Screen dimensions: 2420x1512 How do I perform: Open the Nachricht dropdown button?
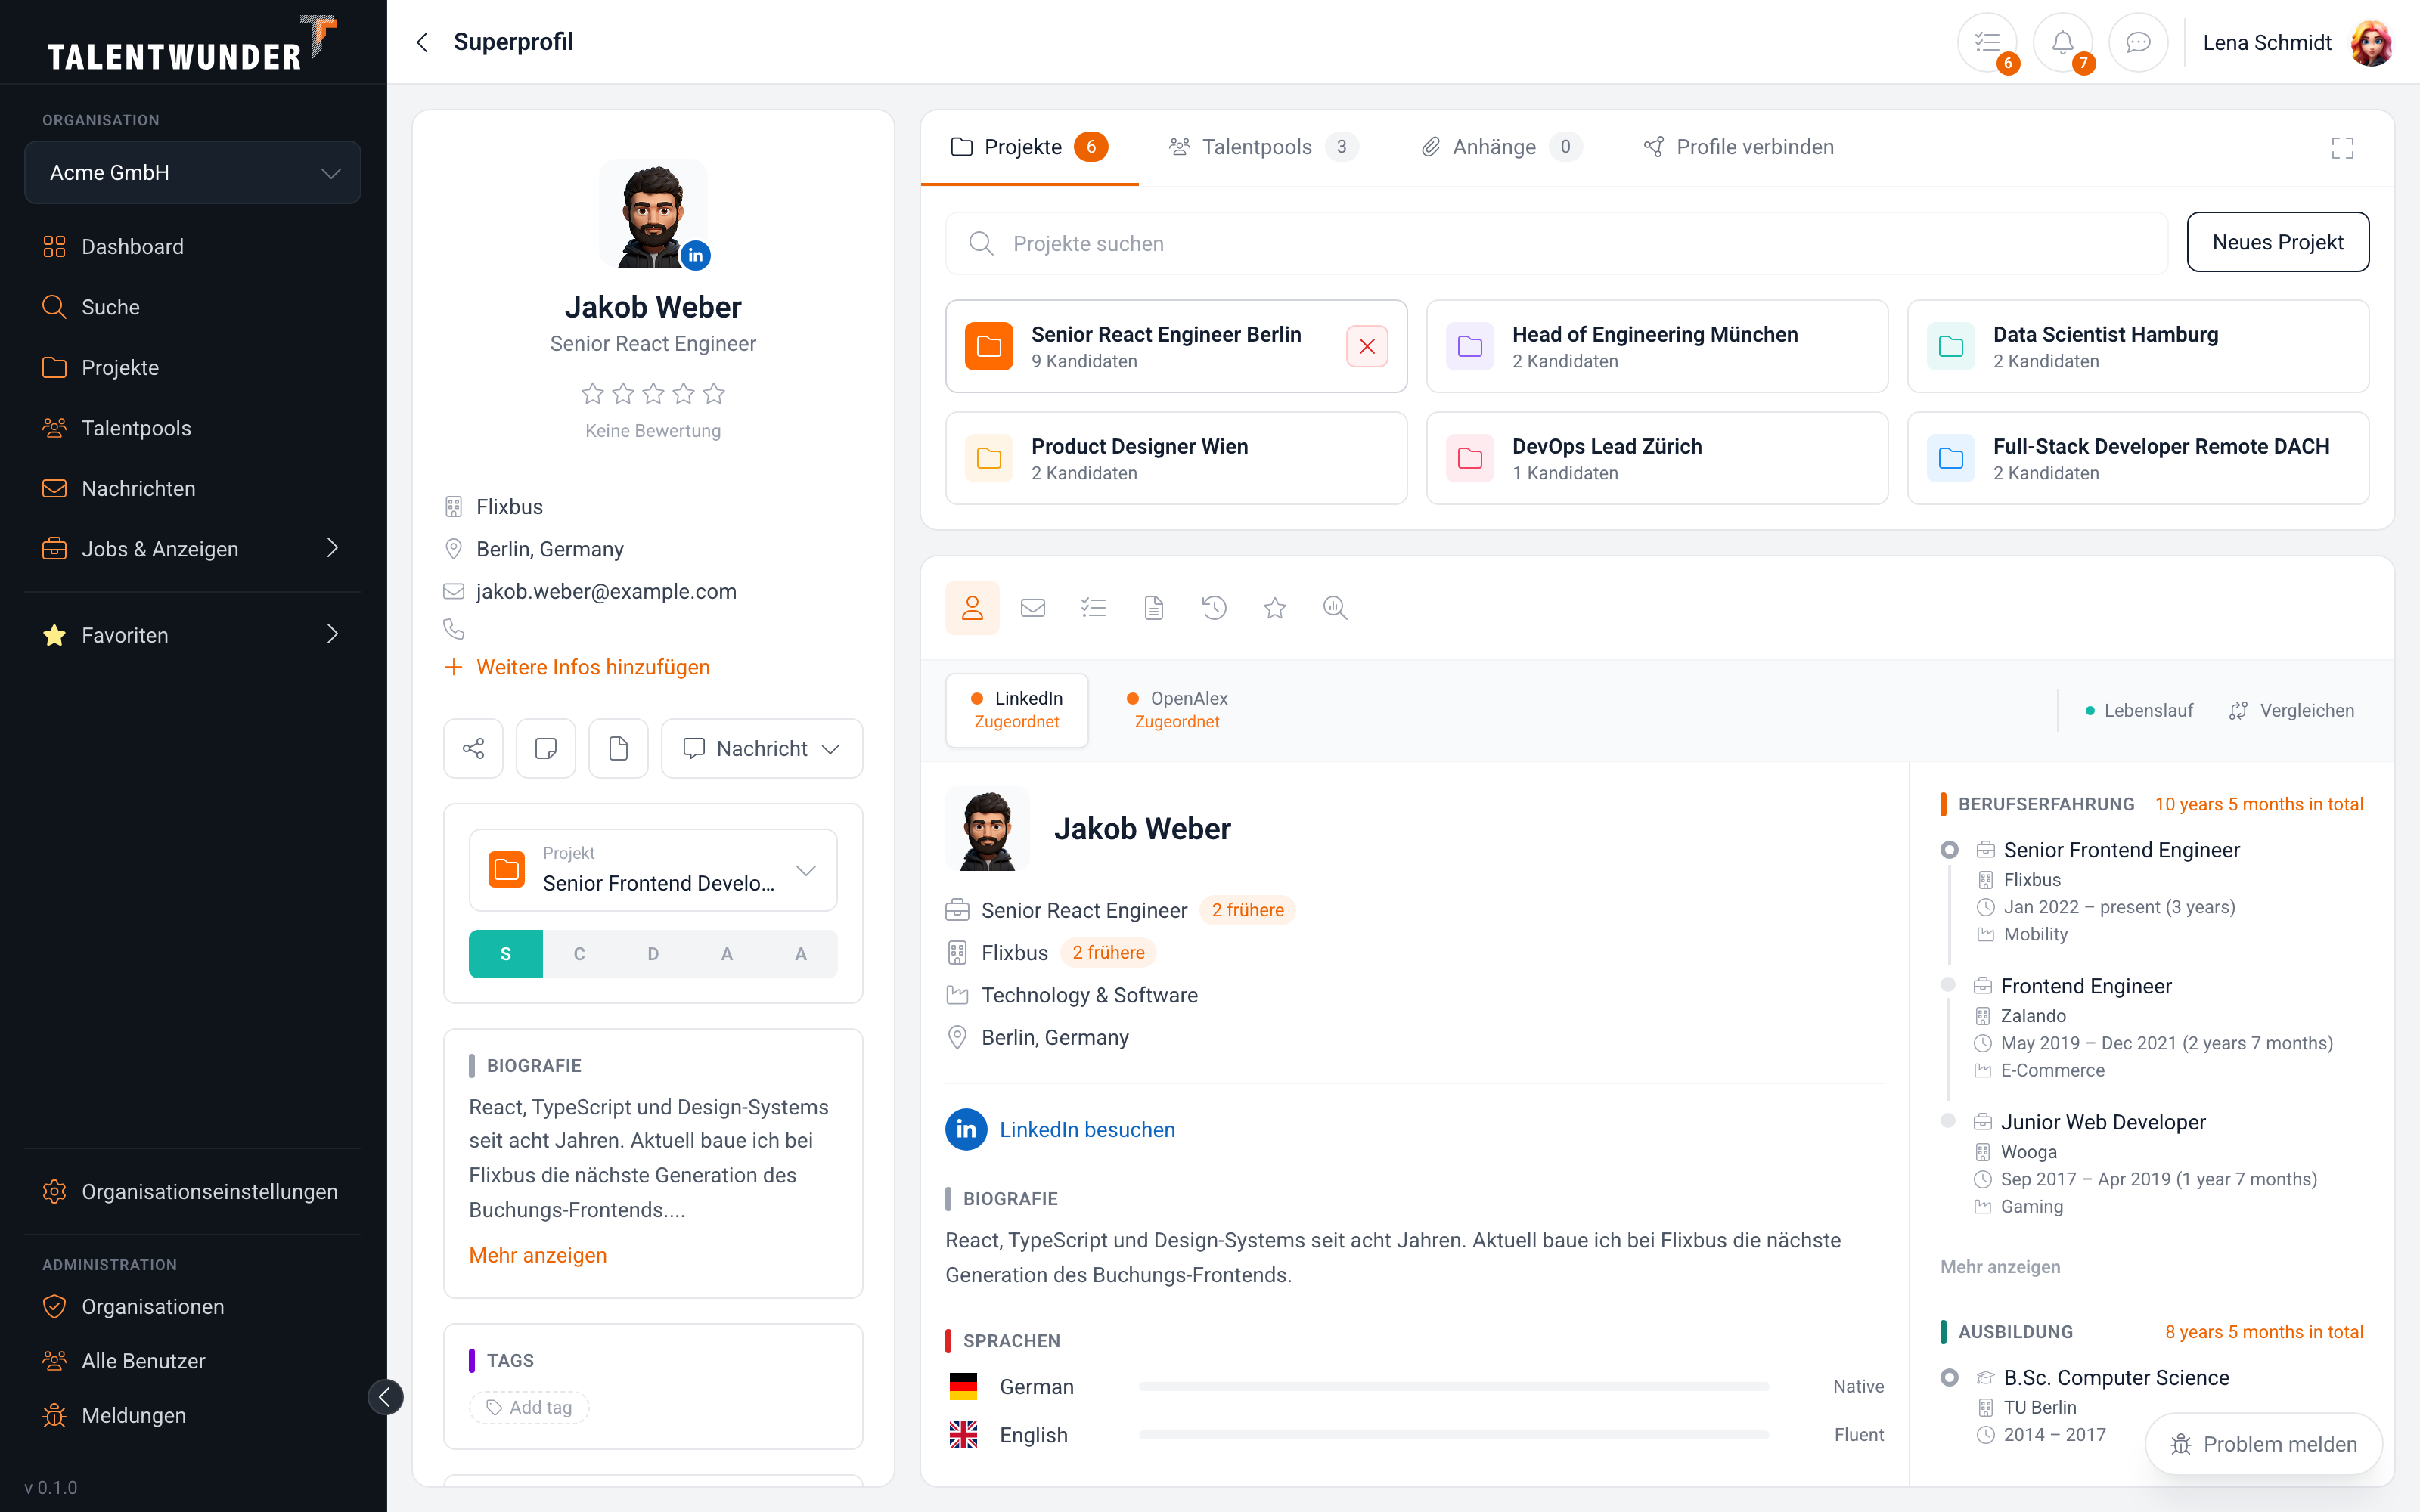762,748
